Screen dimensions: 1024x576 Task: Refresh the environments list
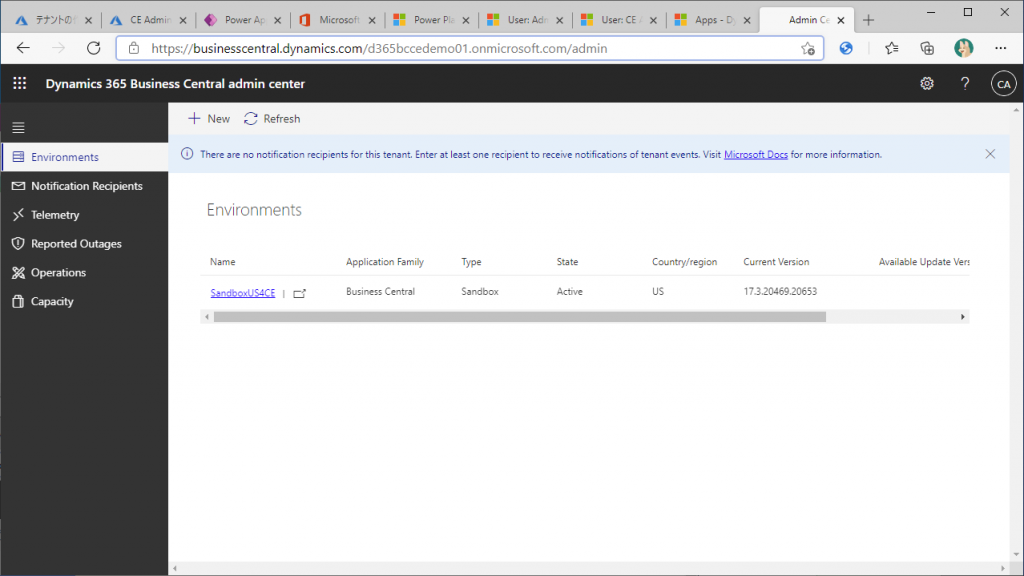(272, 119)
